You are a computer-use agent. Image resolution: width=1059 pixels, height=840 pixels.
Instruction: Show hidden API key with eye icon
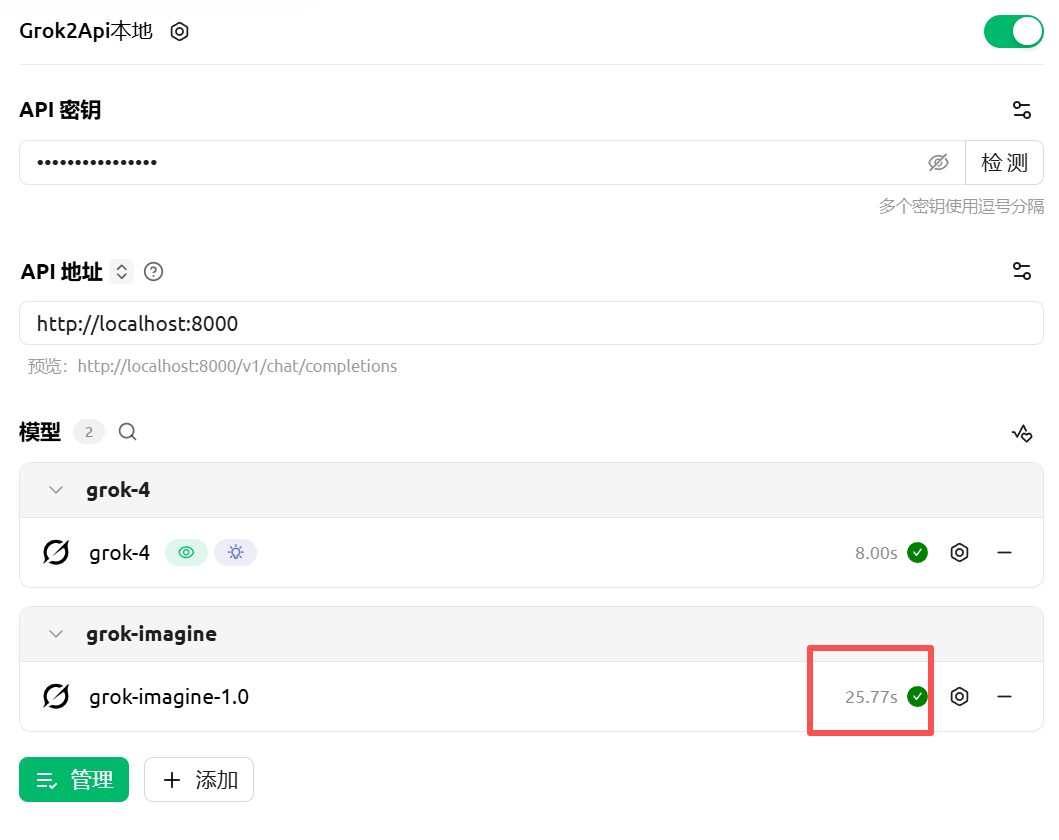[937, 162]
